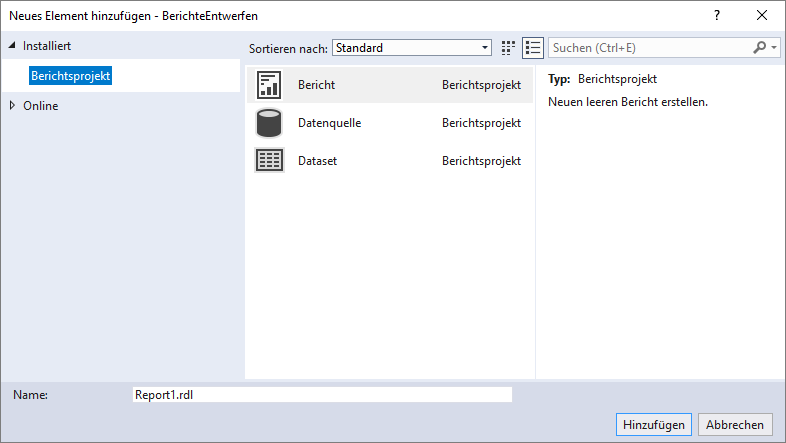Open the Sortieren nach dropdown
The image size is (786, 443).
412,48
